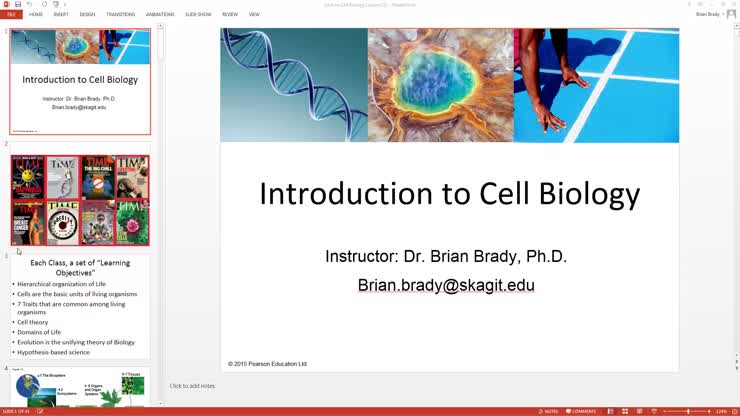Click the Next Slide arrows below vertical scrollbar
The height and width of the screenshot is (416, 740).
pos(736,367)
